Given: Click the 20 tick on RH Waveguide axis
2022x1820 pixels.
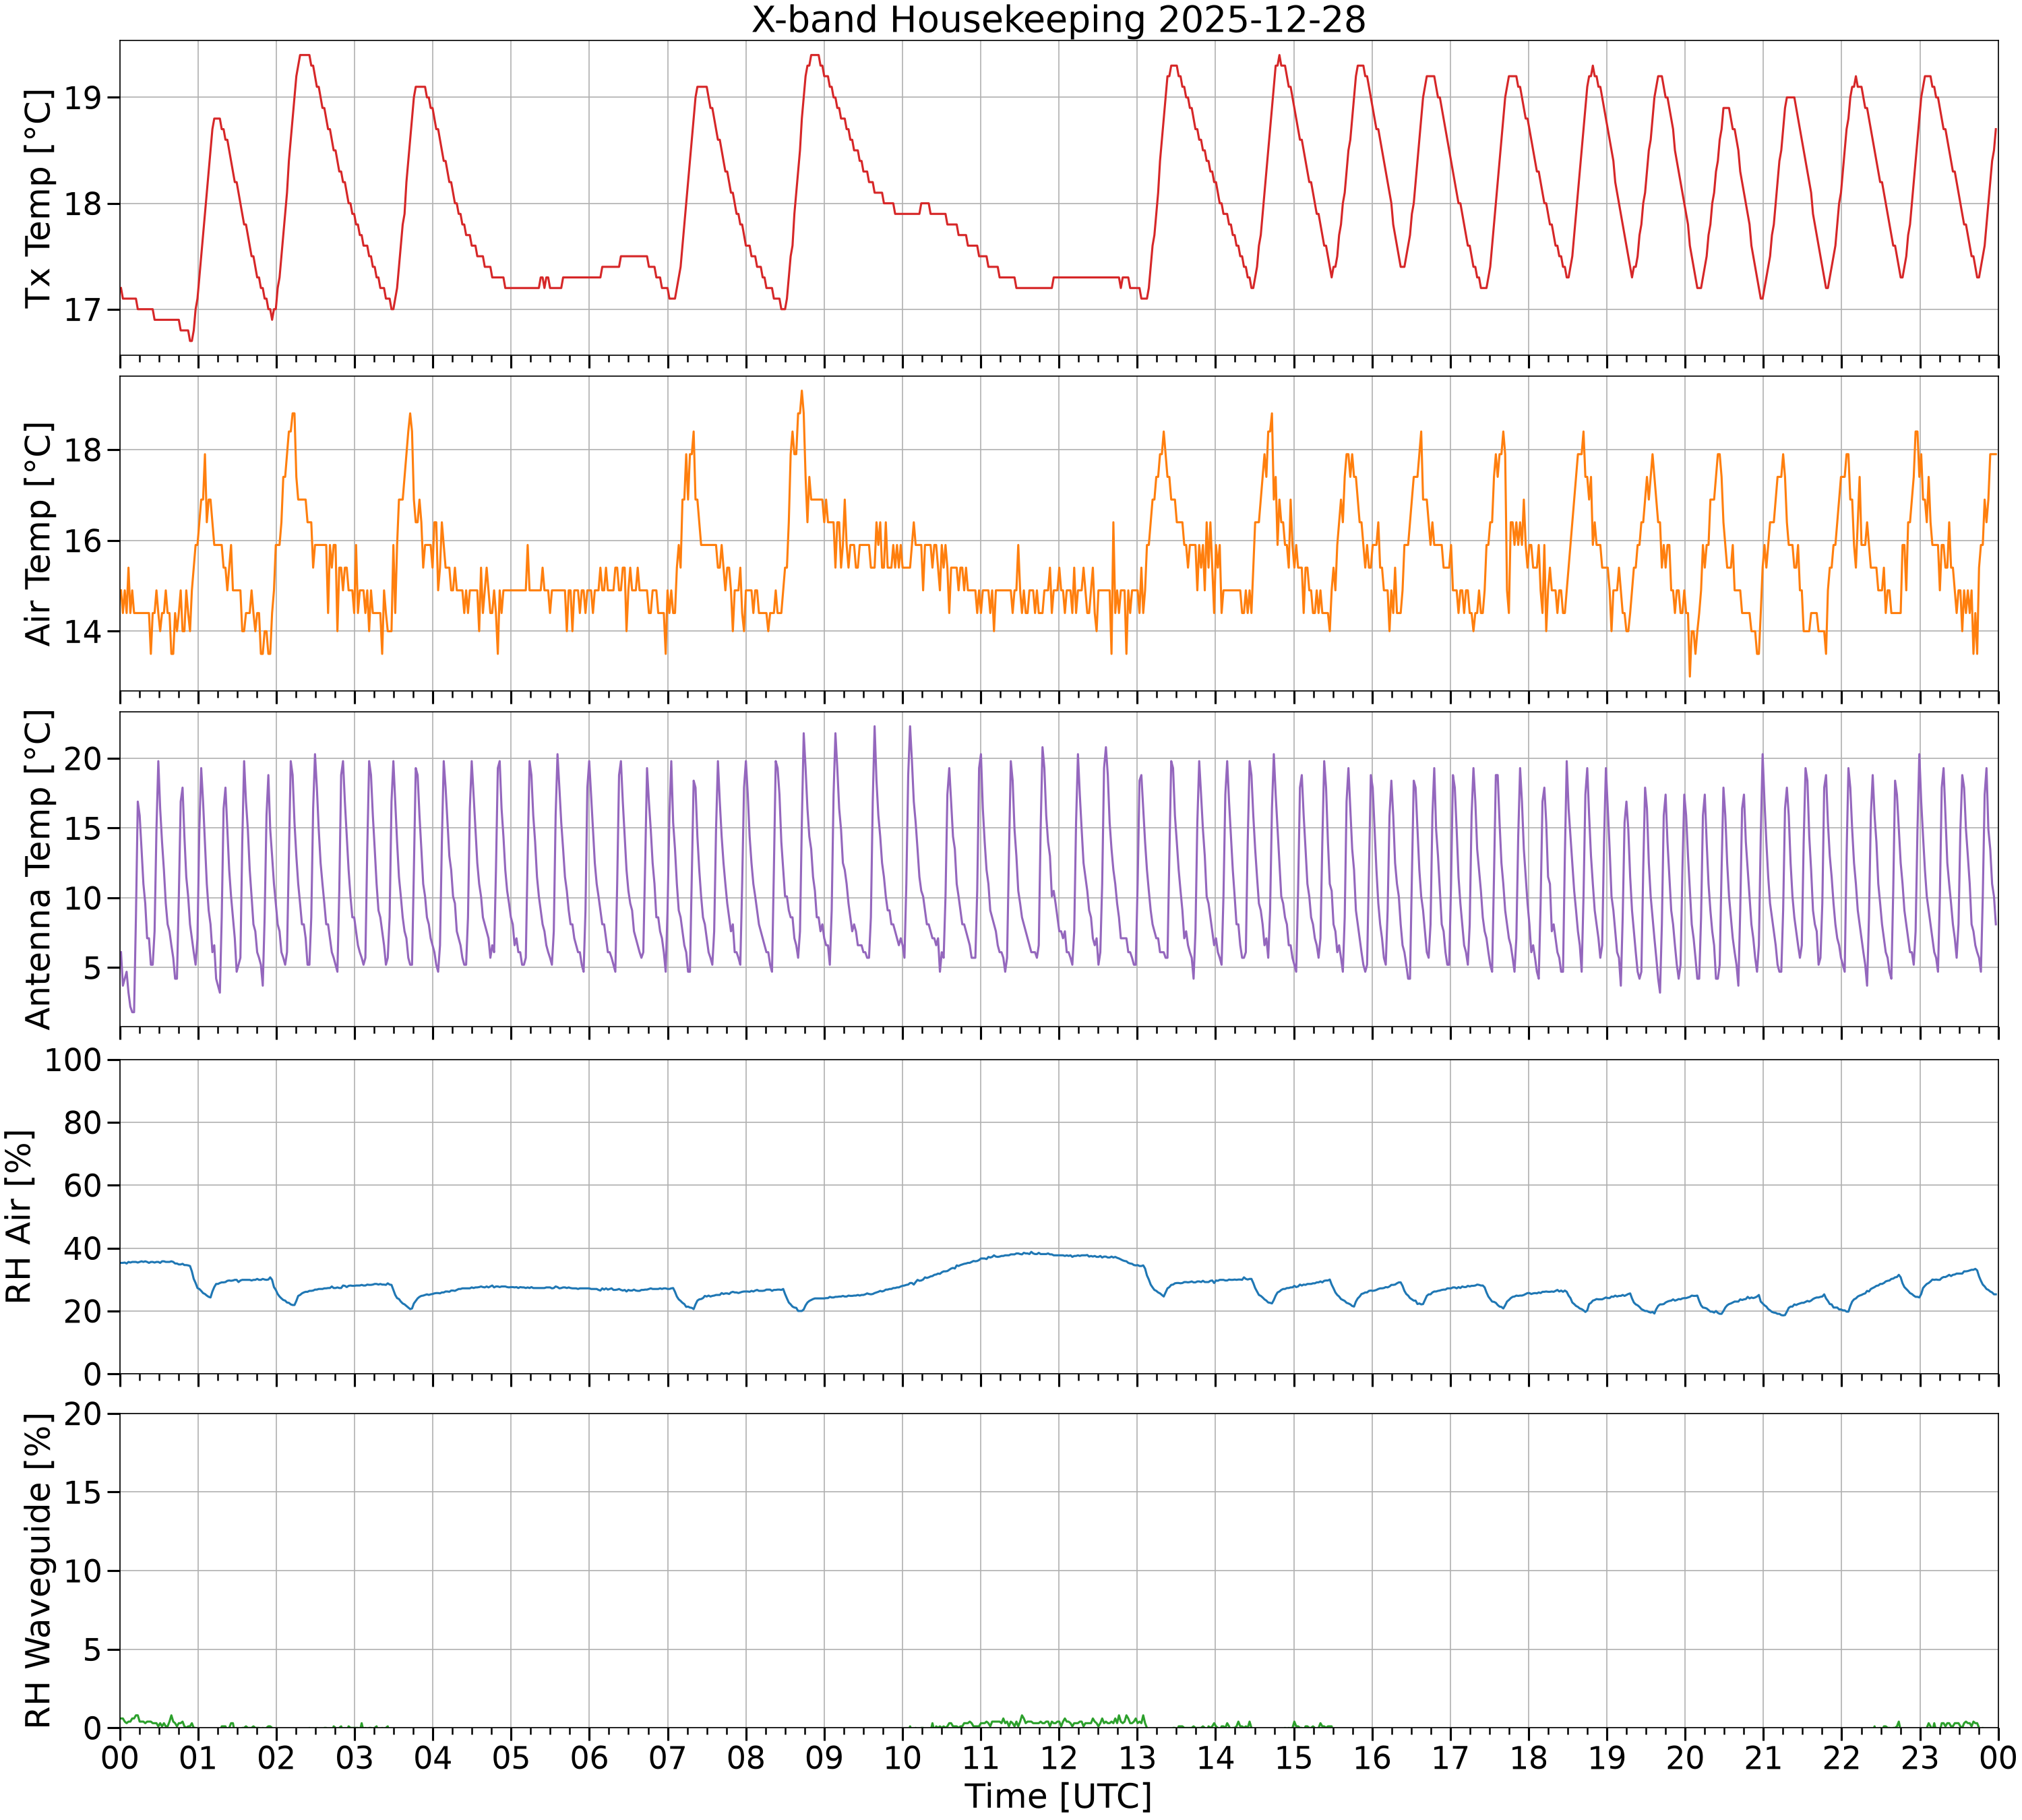Looking at the screenshot, I should coord(83,1414).
